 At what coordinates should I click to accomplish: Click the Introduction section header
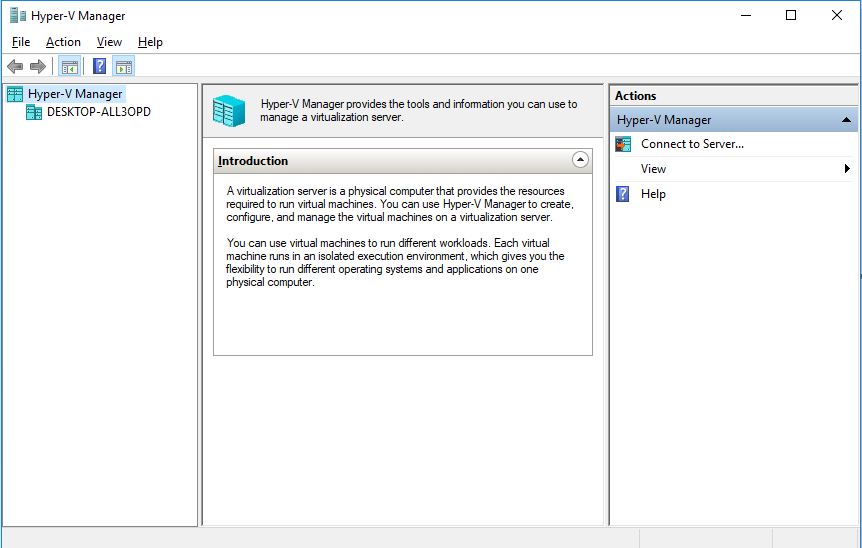point(403,161)
